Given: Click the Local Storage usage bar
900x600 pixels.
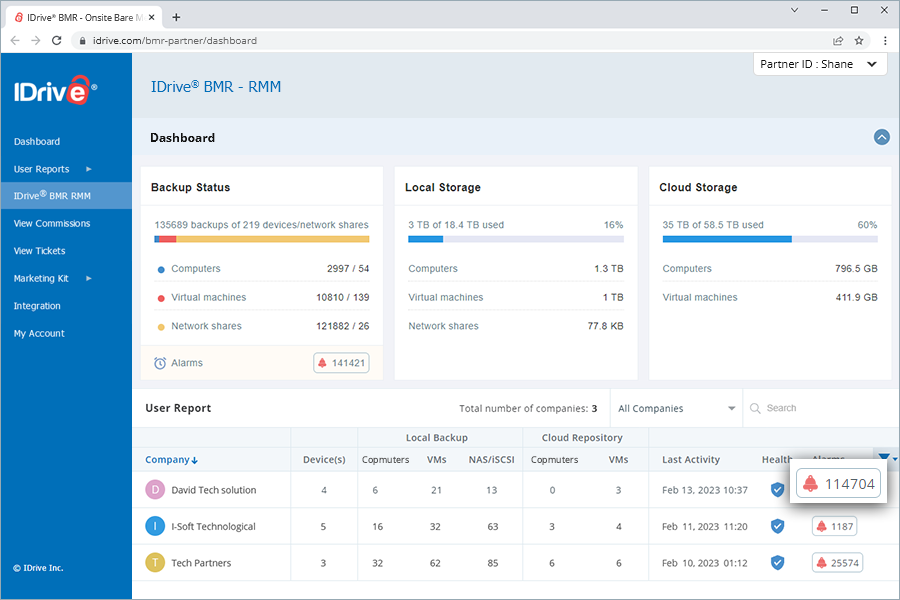Looking at the screenshot, I should click(515, 239).
